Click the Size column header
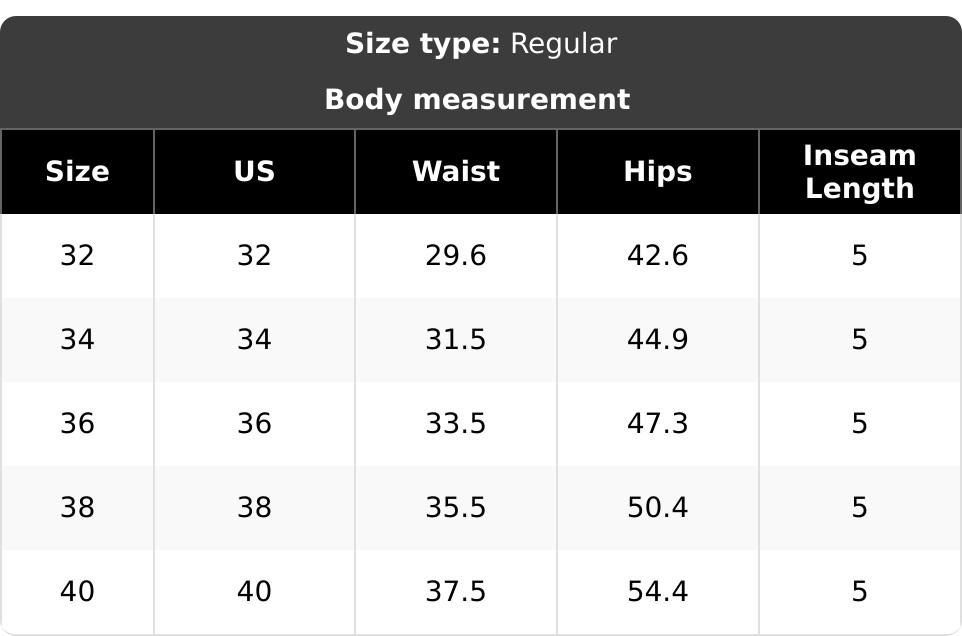 point(77,172)
